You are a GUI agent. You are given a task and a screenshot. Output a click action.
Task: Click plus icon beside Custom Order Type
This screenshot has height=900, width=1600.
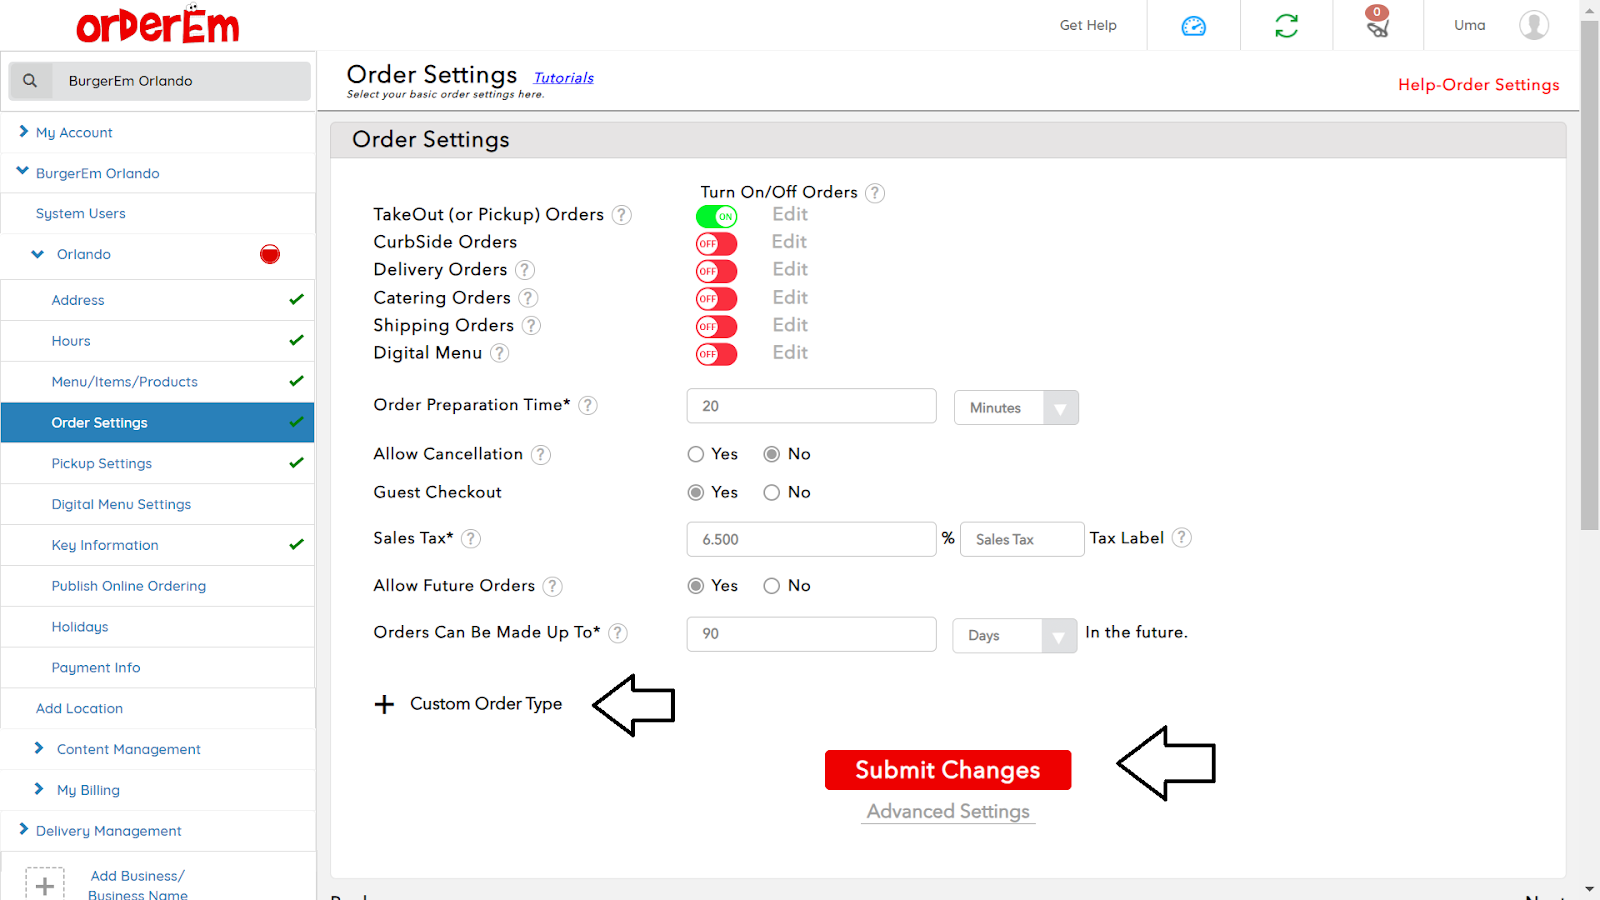point(384,705)
